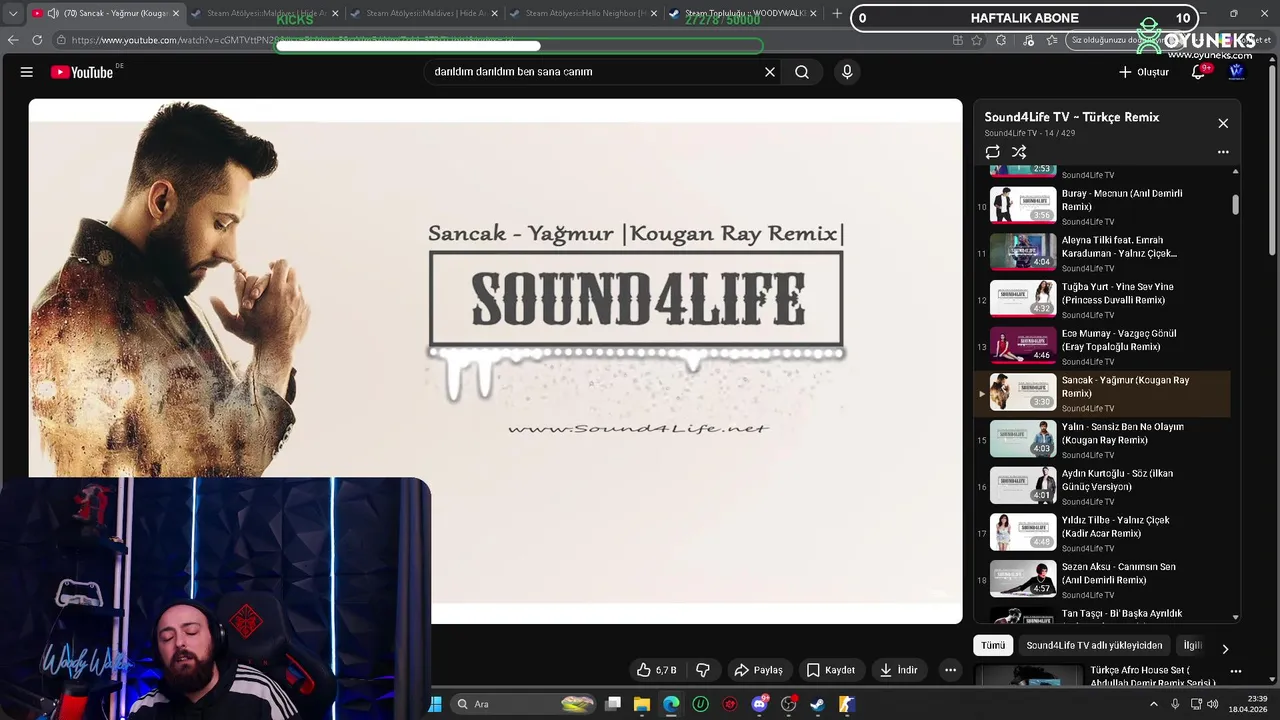Screen dimensions: 1280x720
Task: Open the system tray volume control
Action: 1213,704
